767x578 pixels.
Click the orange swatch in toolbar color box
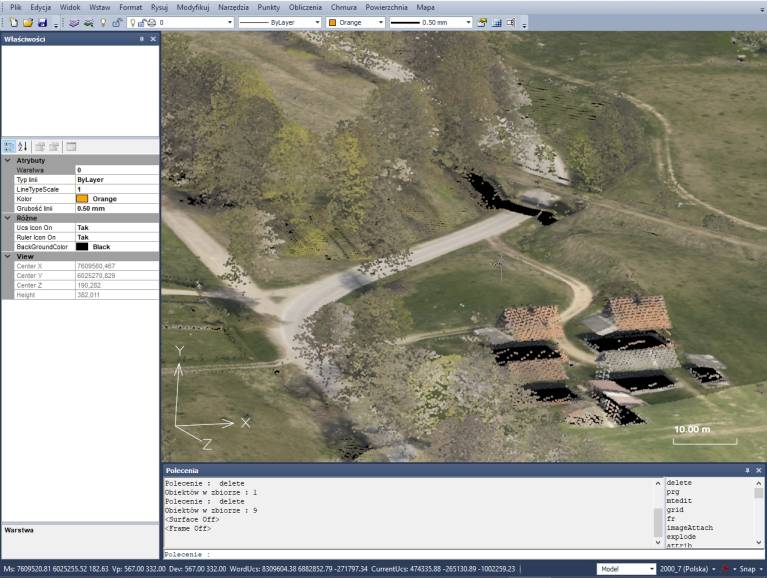coord(333,22)
